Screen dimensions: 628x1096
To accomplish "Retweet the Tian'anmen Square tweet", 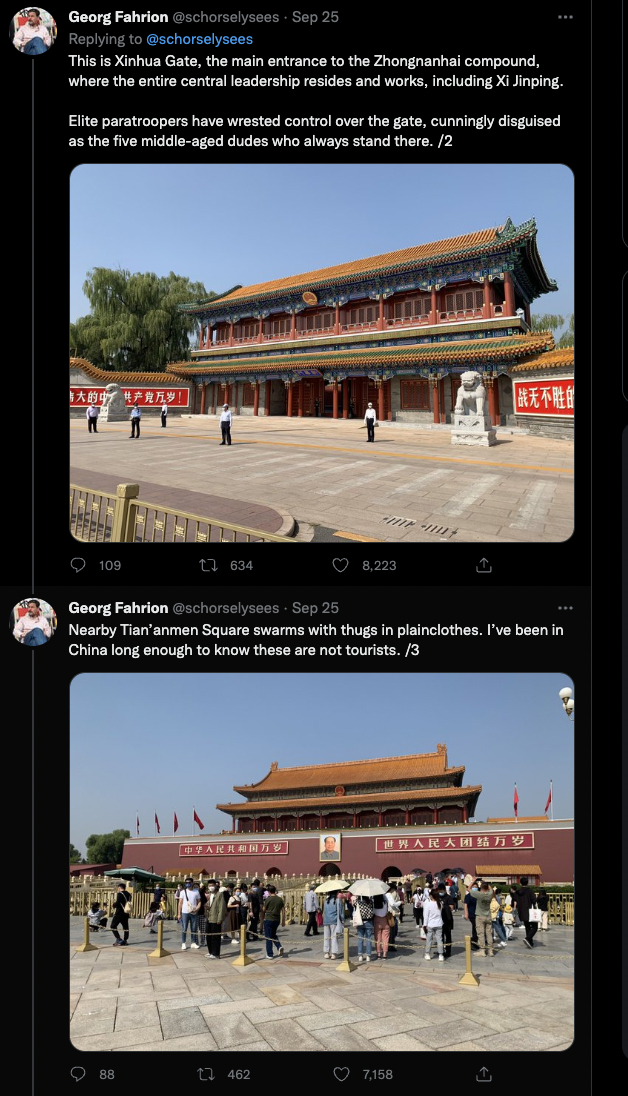I will (205, 1074).
